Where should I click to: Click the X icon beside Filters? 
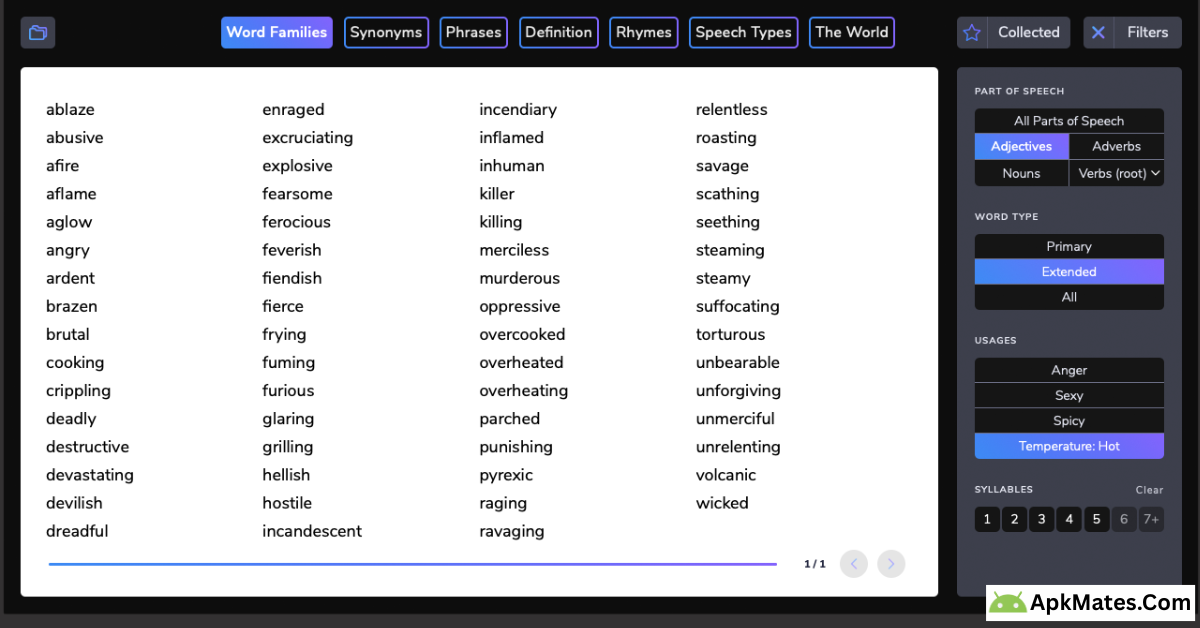coord(1097,31)
